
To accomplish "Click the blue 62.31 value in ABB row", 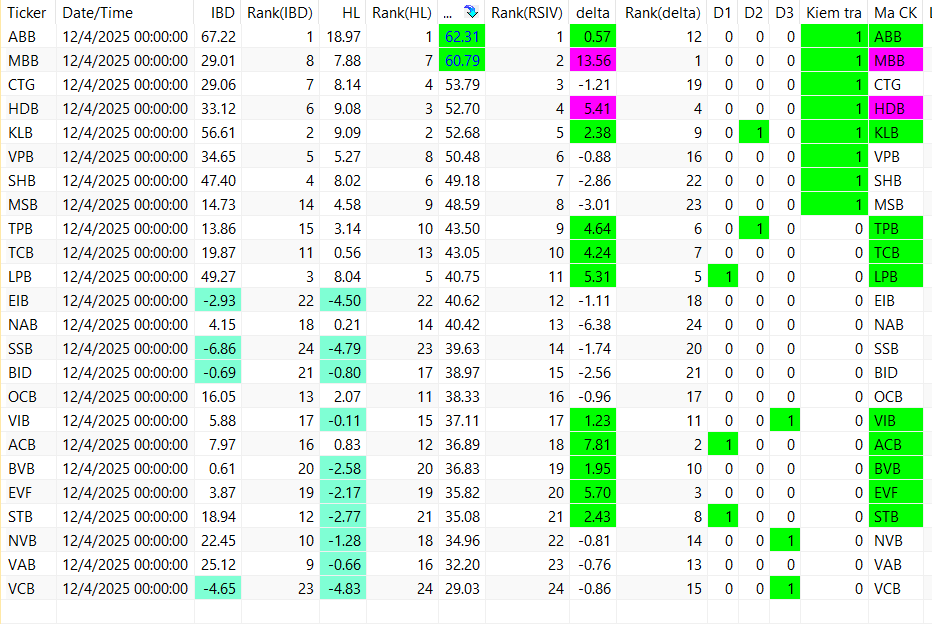I will [x=462, y=37].
